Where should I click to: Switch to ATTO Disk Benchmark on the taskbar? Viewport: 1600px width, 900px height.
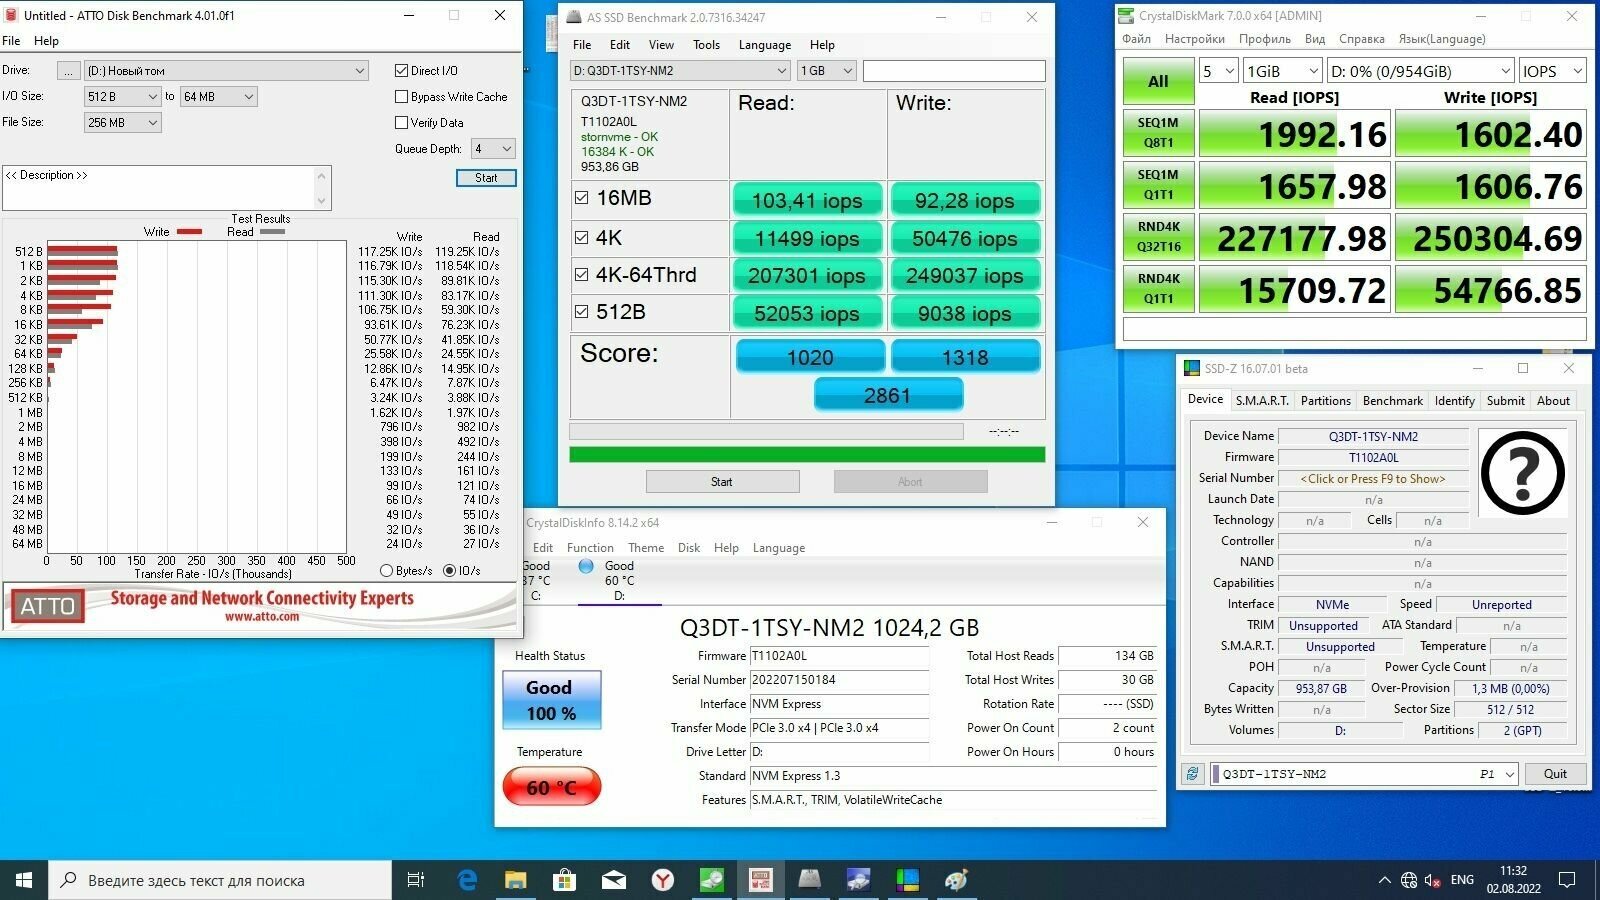coord(760,880)
